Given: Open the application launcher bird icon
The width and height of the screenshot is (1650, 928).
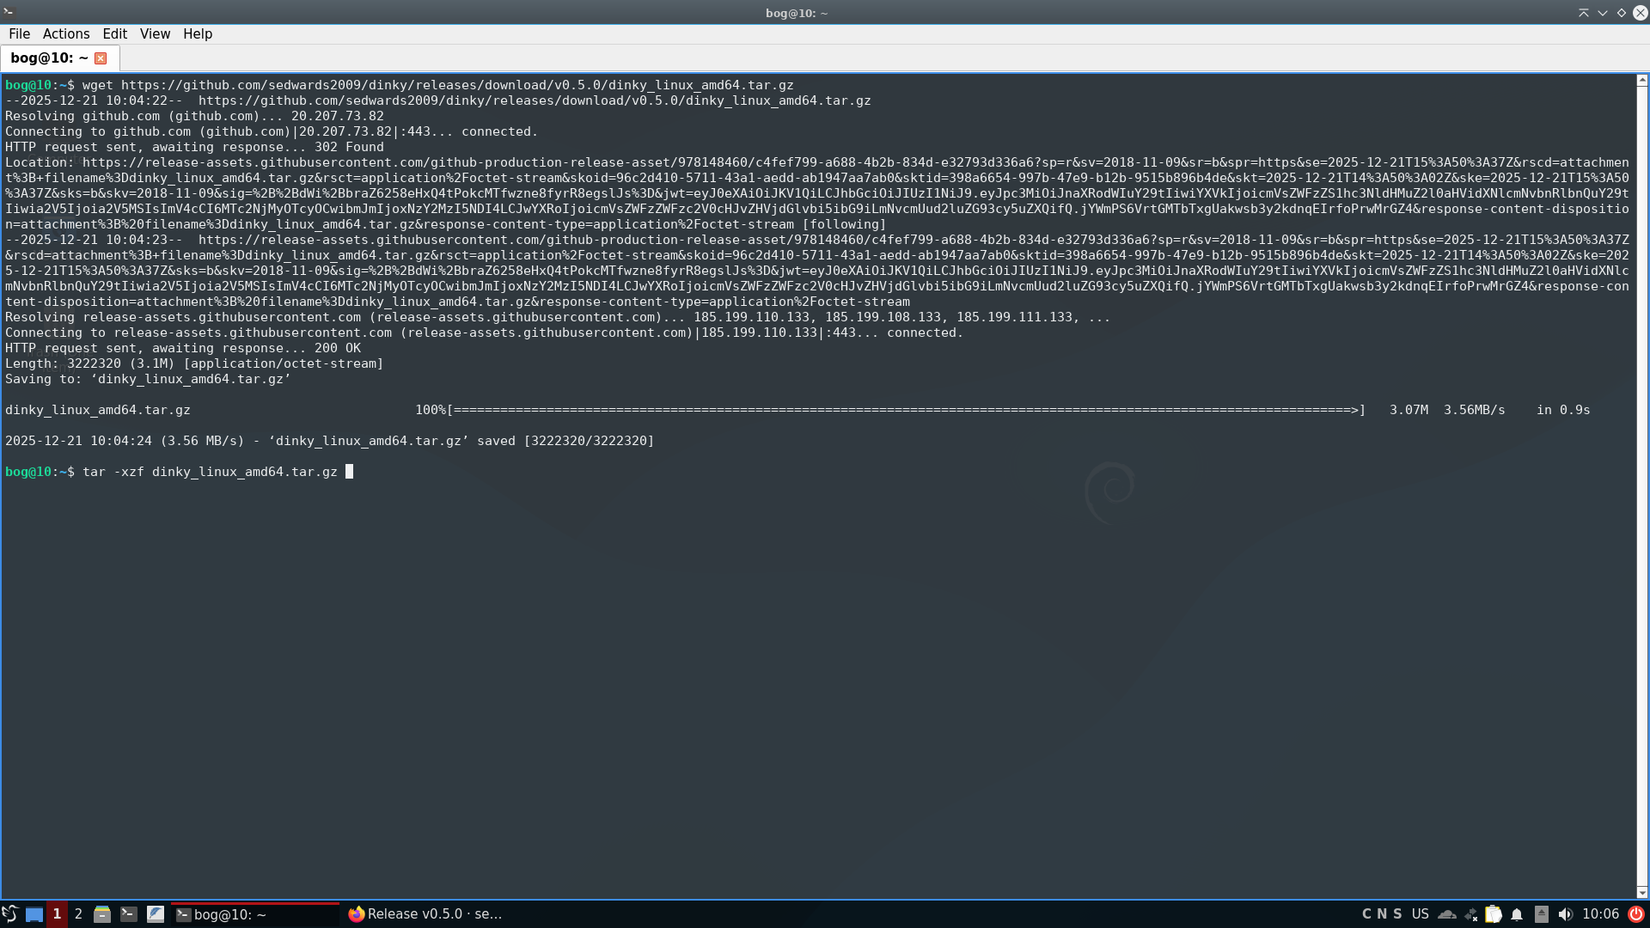Looking at the screenshot, I should tap(10, 914).
